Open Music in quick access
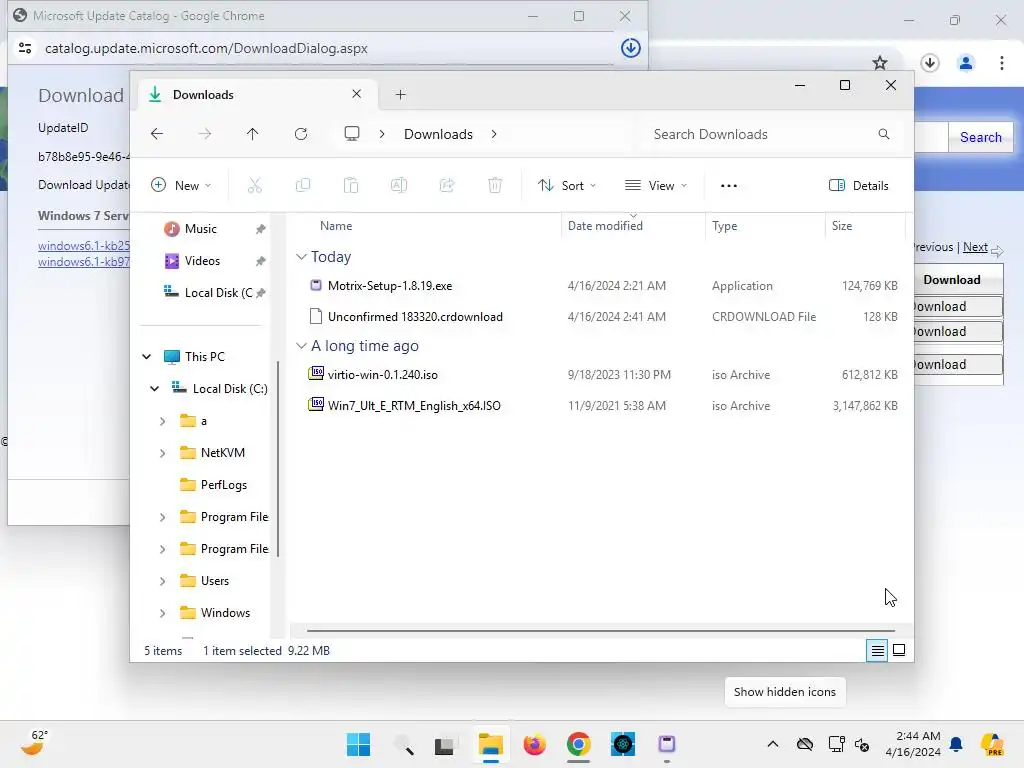The image size is (1024, 768). pyautogui.click(x=200, y=229)
